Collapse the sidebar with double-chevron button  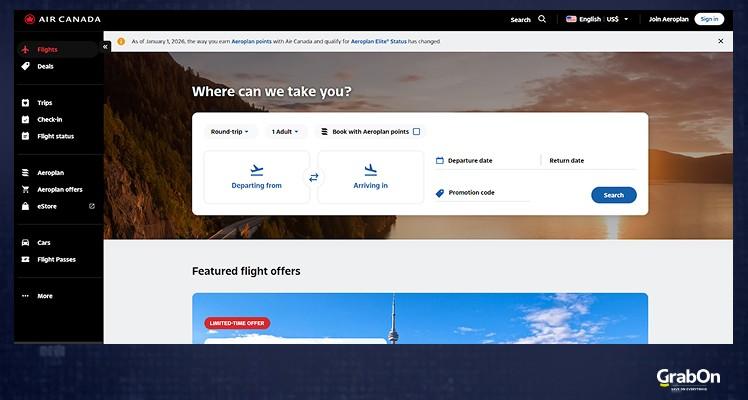pos(105,47)
